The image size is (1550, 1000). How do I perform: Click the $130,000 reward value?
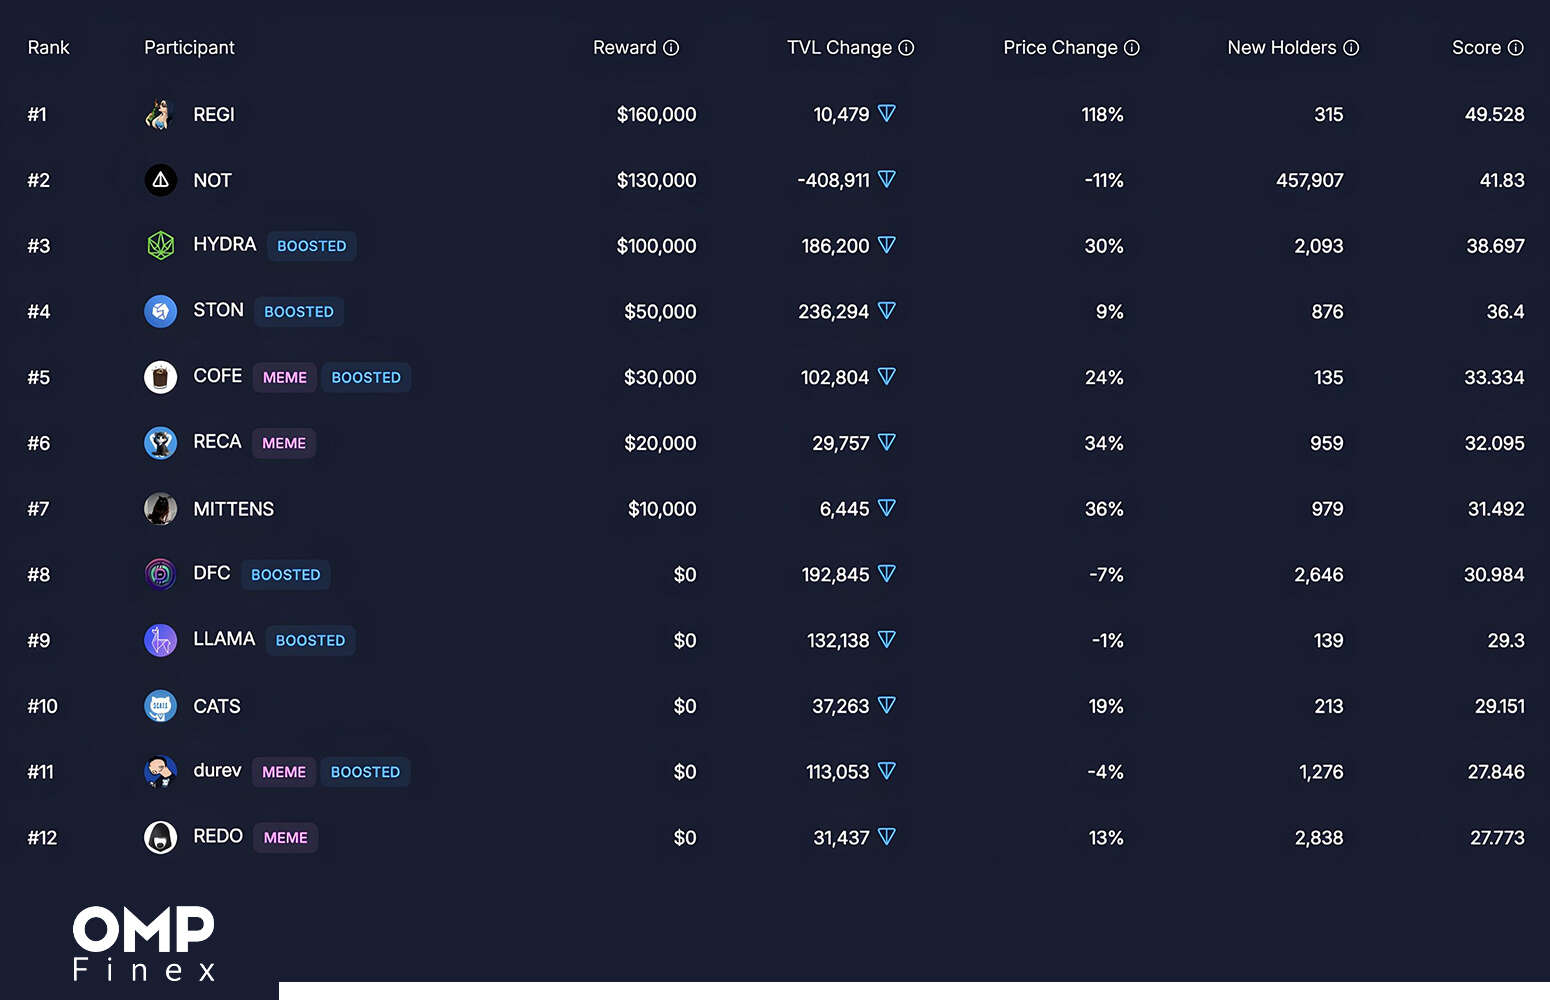[656, 180]
